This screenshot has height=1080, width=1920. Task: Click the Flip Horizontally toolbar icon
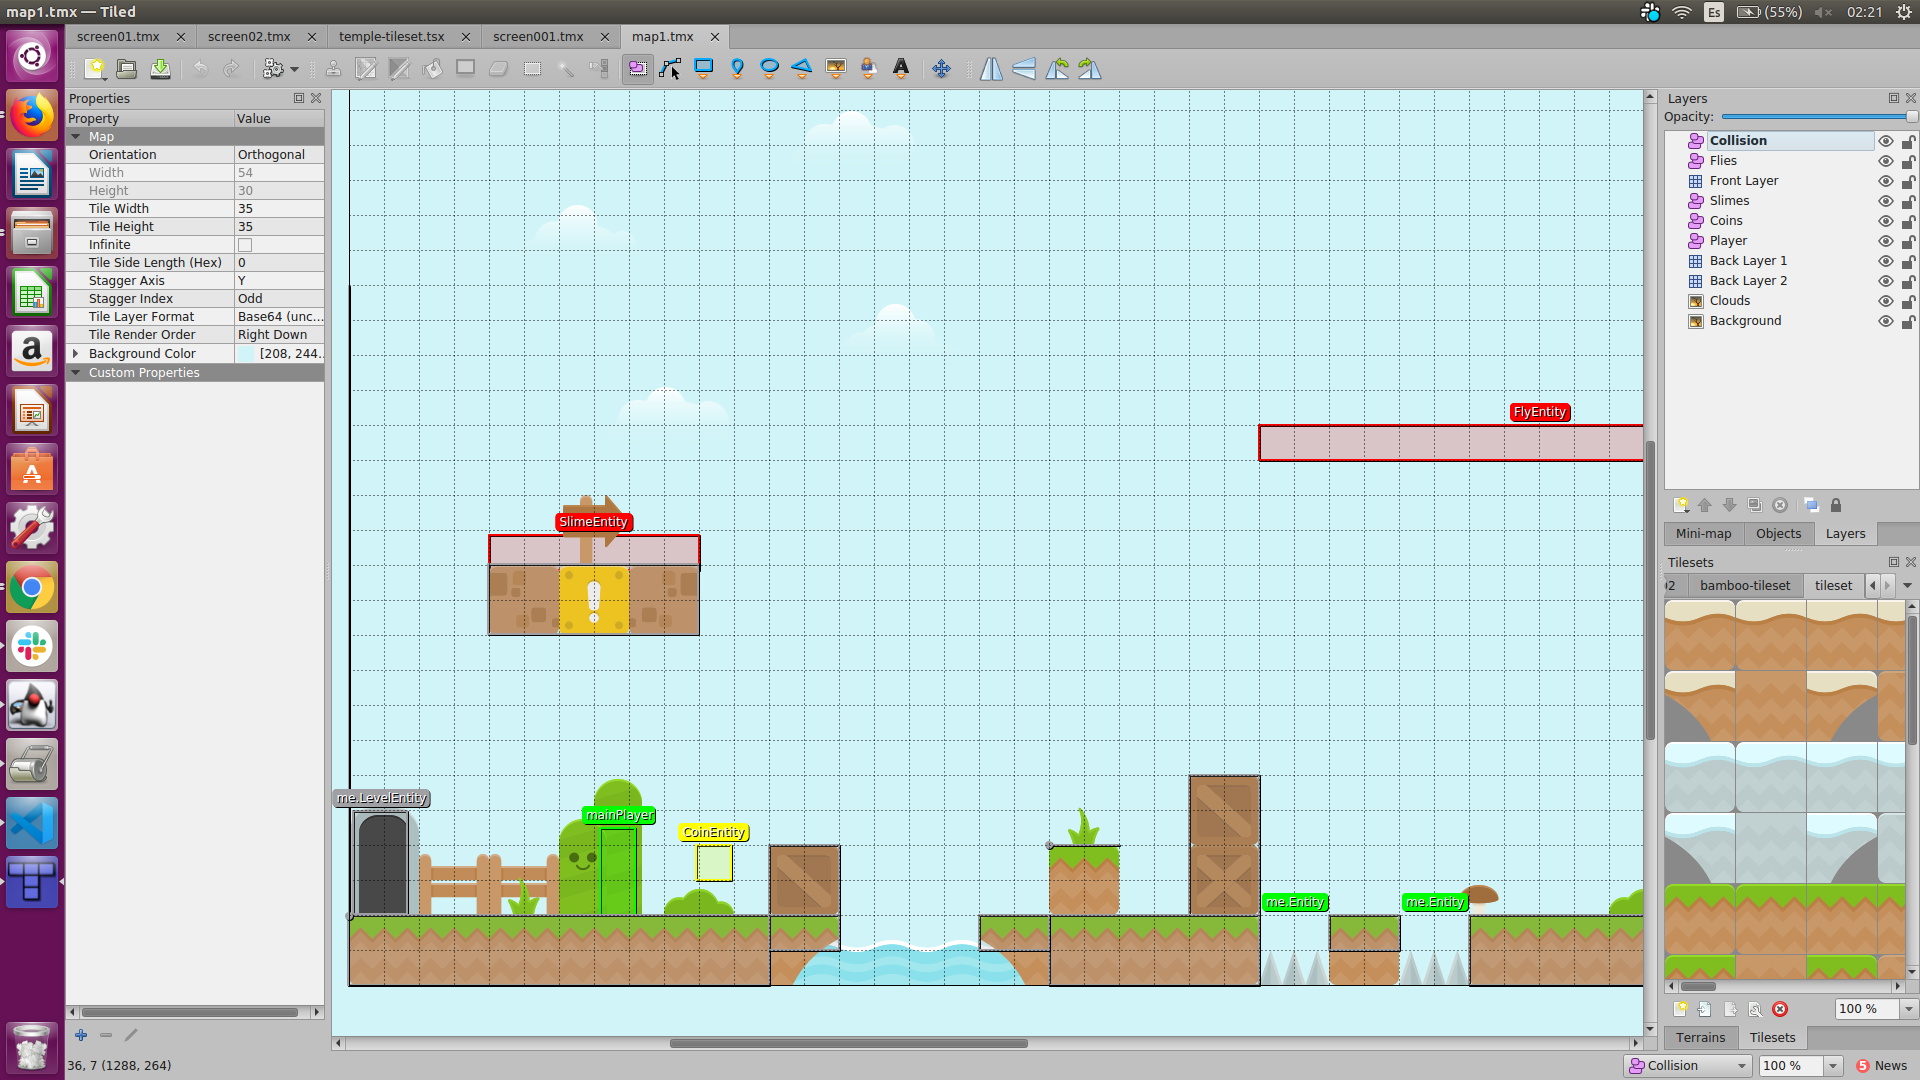[991, 68]
